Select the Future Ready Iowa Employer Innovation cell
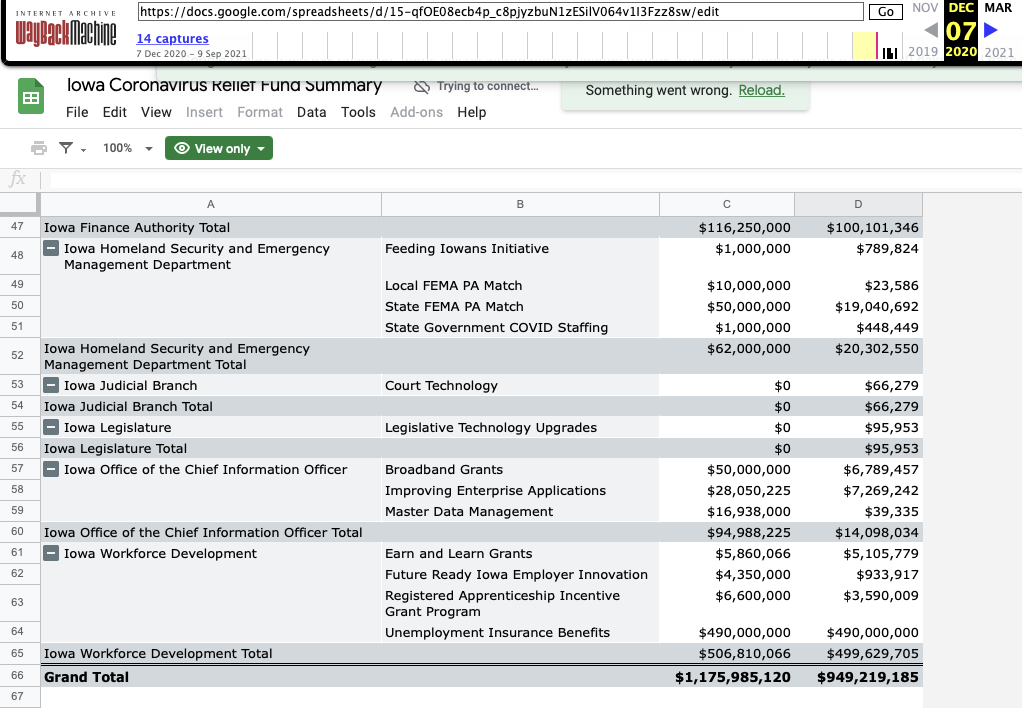 [520, 574]
